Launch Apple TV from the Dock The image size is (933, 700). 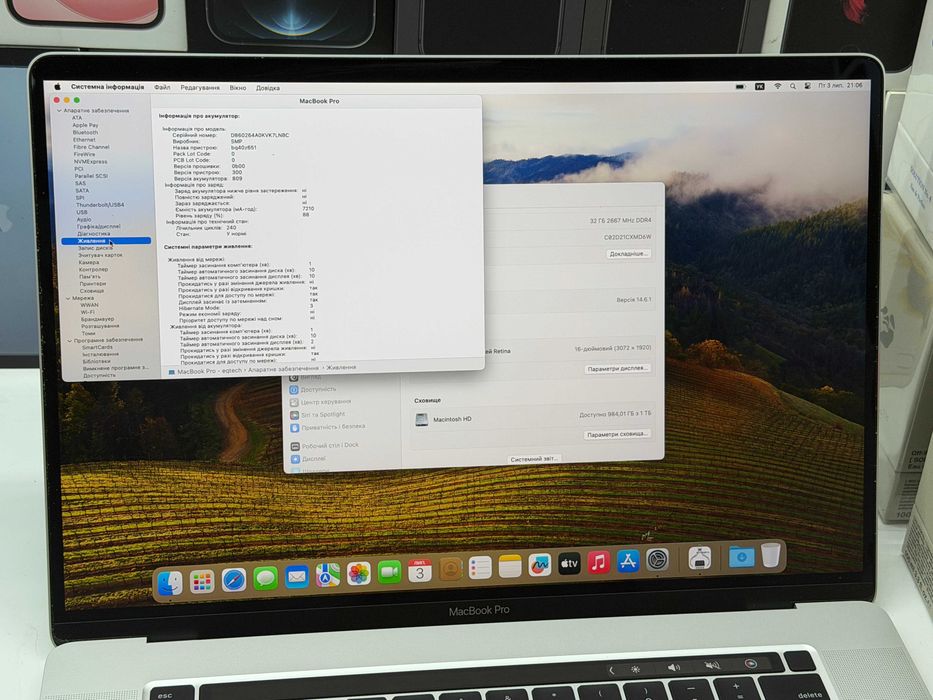coord(569,563)
